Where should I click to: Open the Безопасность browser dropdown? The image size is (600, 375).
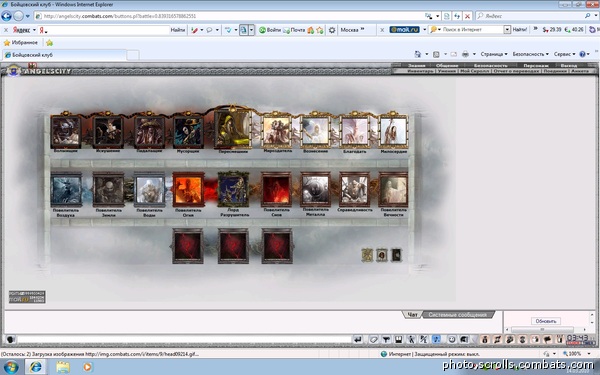pyautogui.click(x=530, y=54)
